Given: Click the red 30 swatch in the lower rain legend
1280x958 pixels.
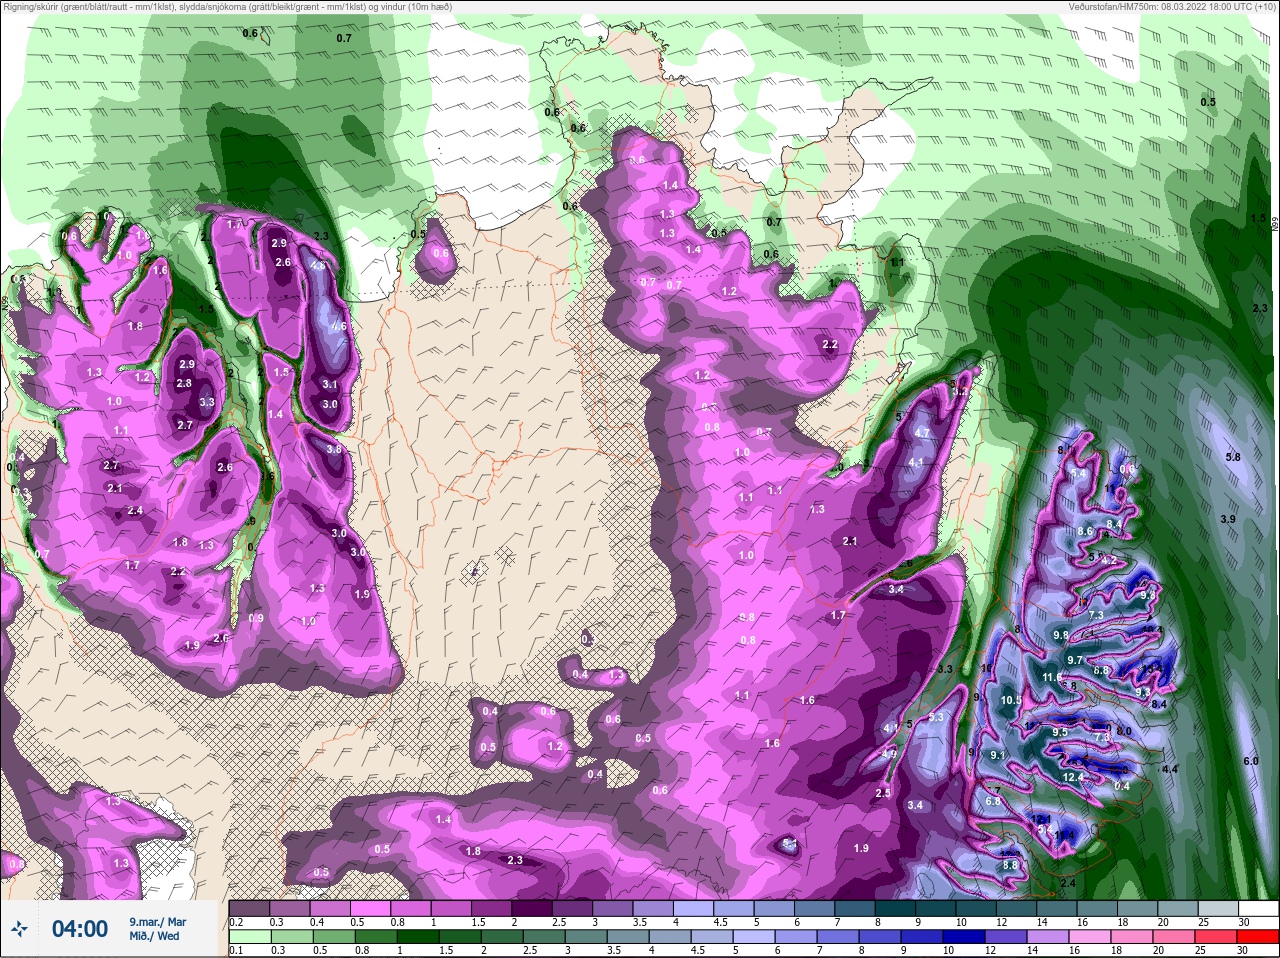Looking at the screenshot, I should [1258, 937].
